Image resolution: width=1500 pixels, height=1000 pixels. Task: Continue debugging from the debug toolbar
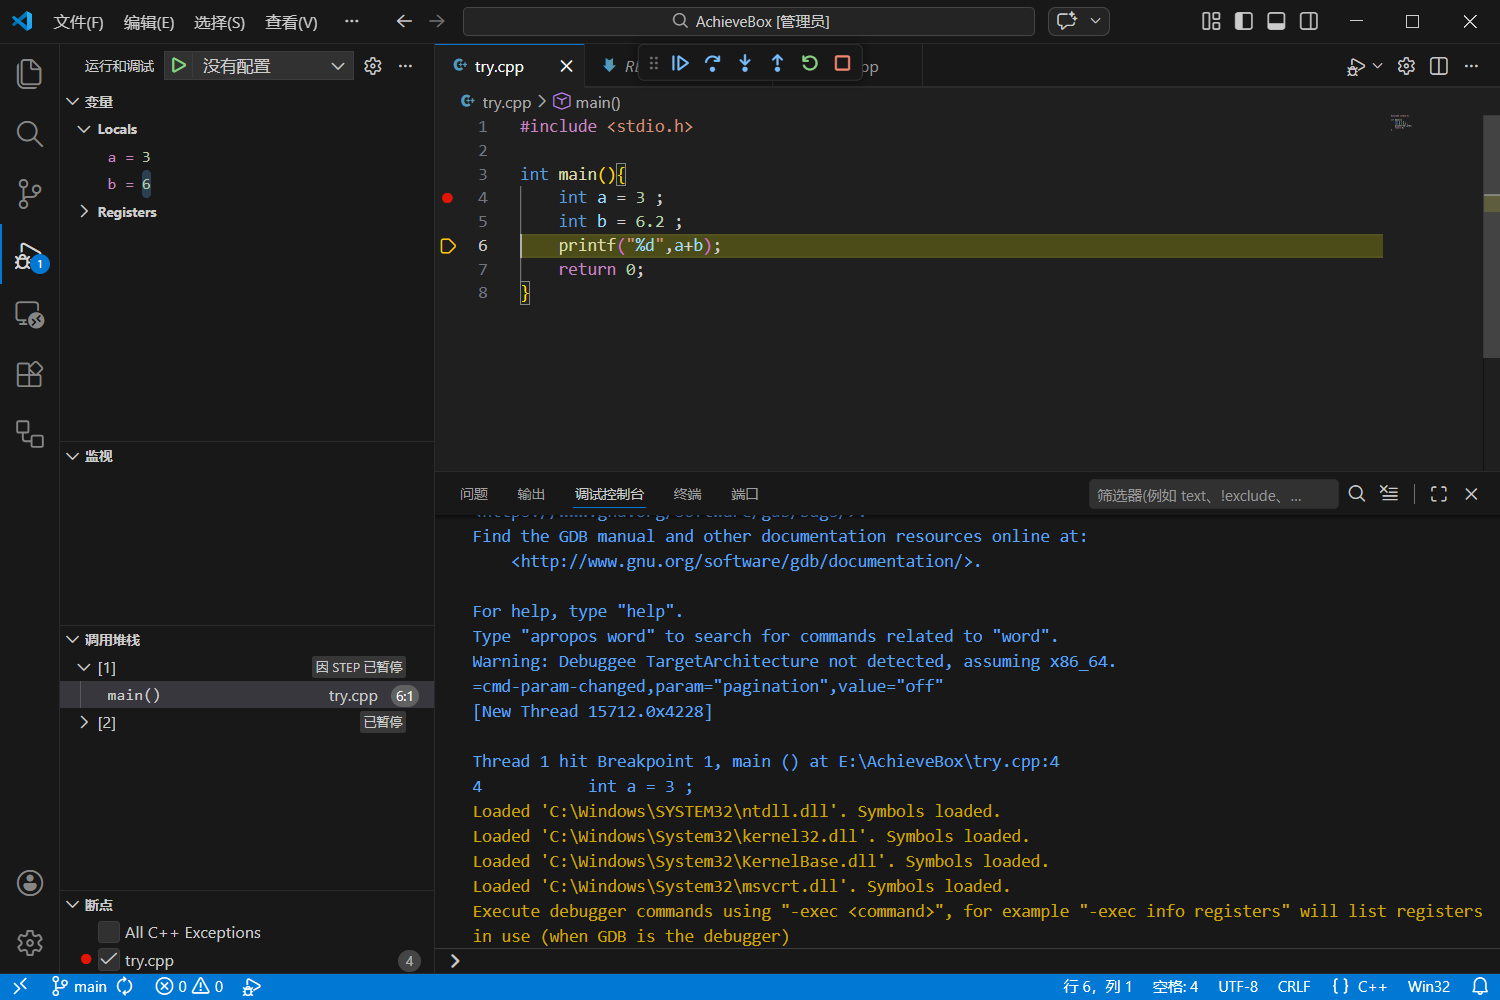pos(680,64)
